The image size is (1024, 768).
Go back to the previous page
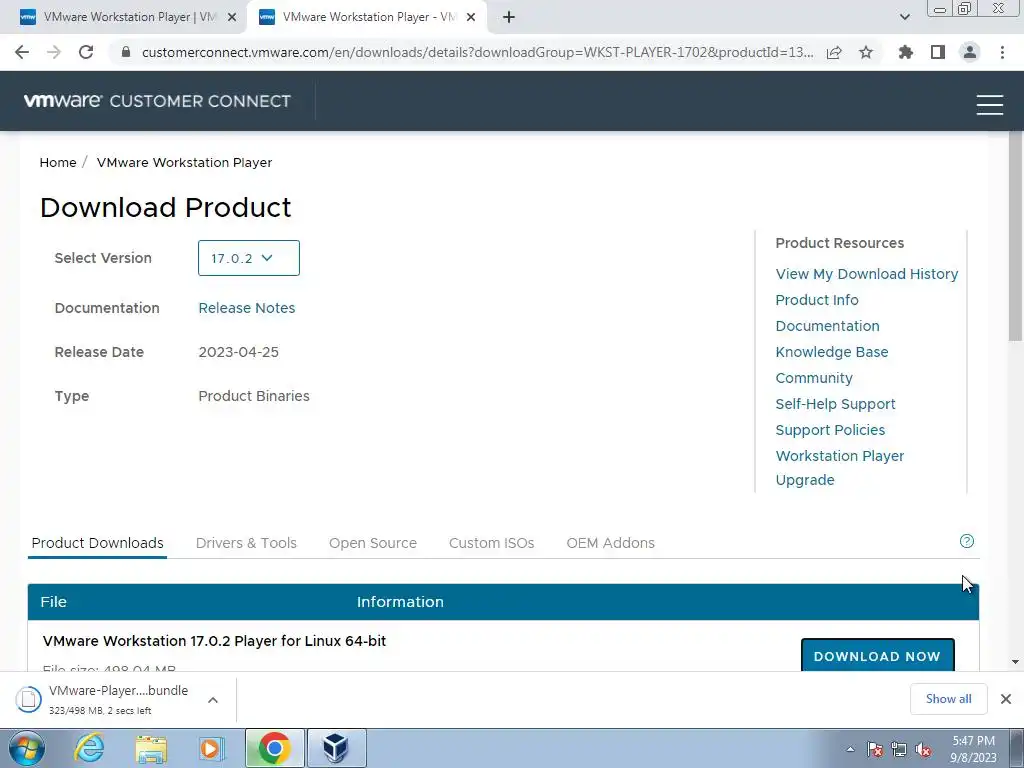tap(22, 52)
